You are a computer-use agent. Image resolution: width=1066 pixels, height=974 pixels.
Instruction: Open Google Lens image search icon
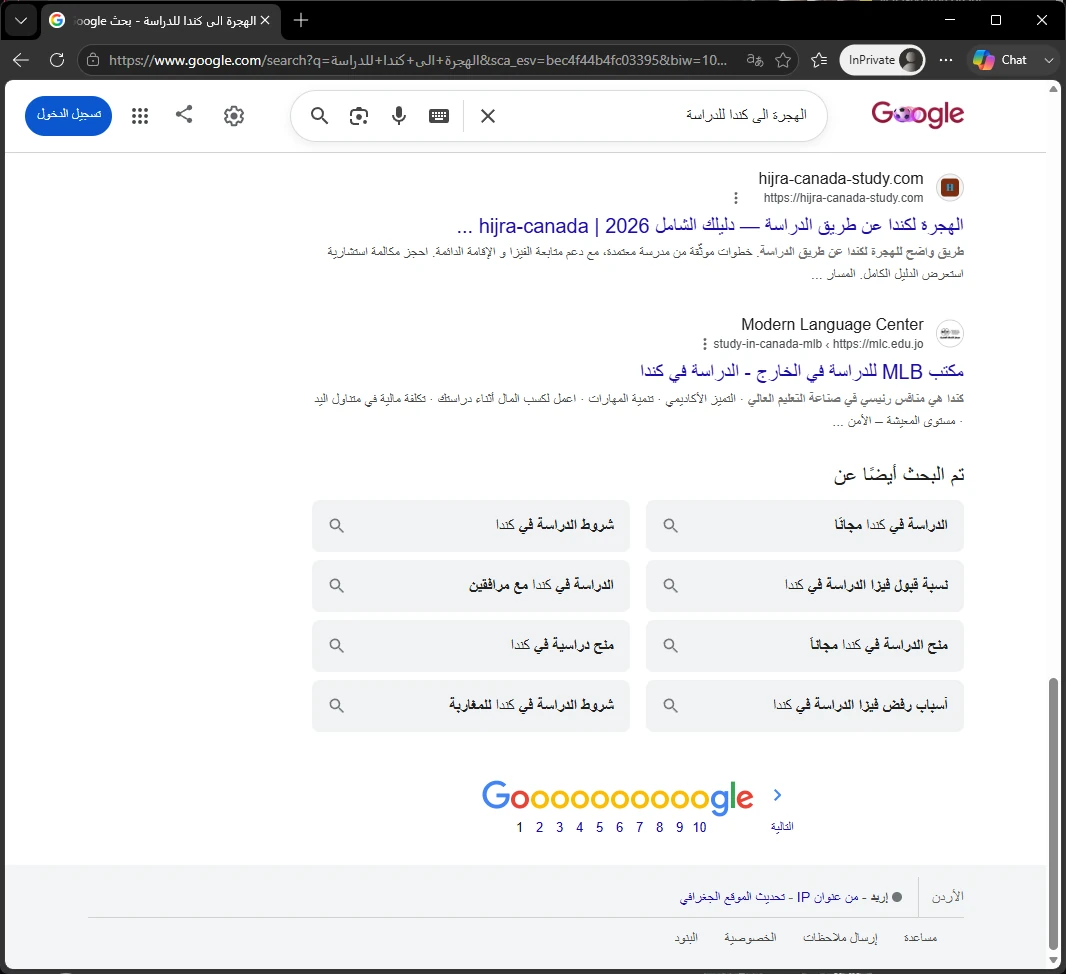tap(359, 116)
